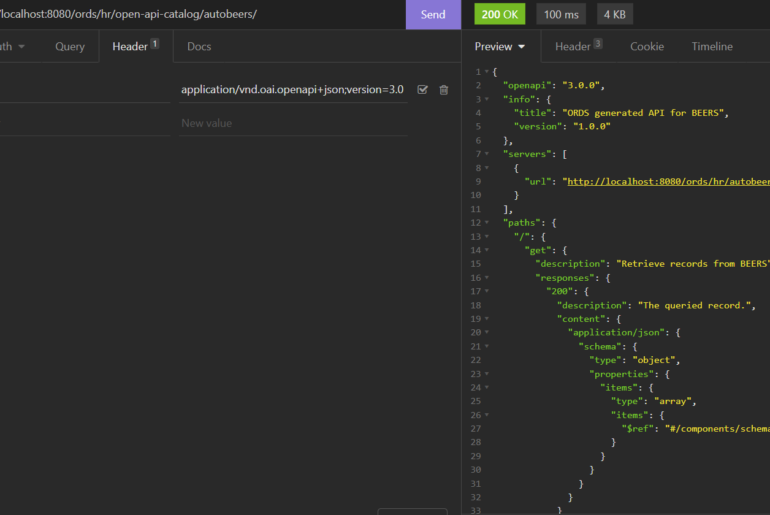The width and height of the screenshot is (770, 515).
Task: Click "The queried record." description text
Action: point(694,305)
